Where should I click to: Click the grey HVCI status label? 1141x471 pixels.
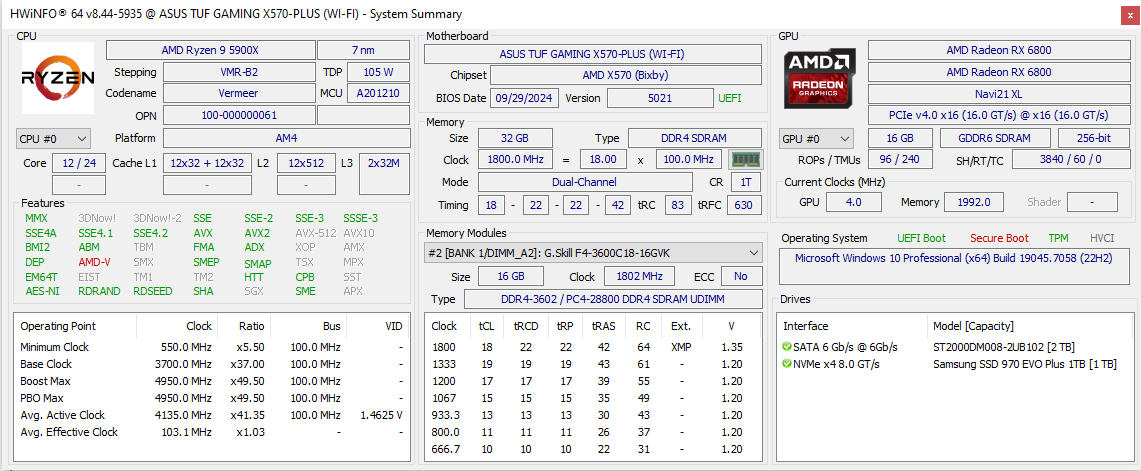point(1102,238)
